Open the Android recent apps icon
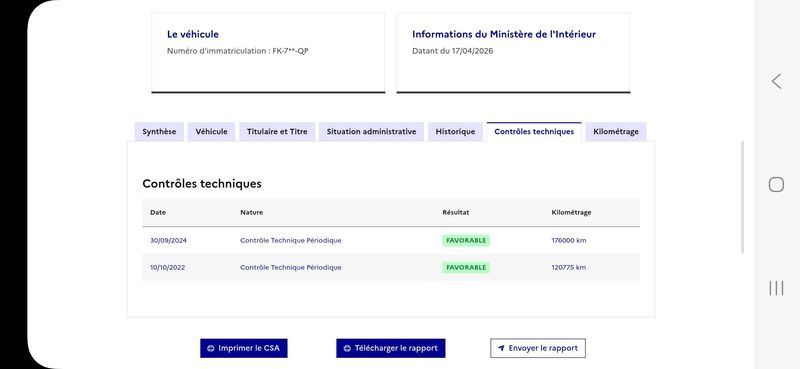The height and width of the screenshot is (369, 800). click(776, 288)
